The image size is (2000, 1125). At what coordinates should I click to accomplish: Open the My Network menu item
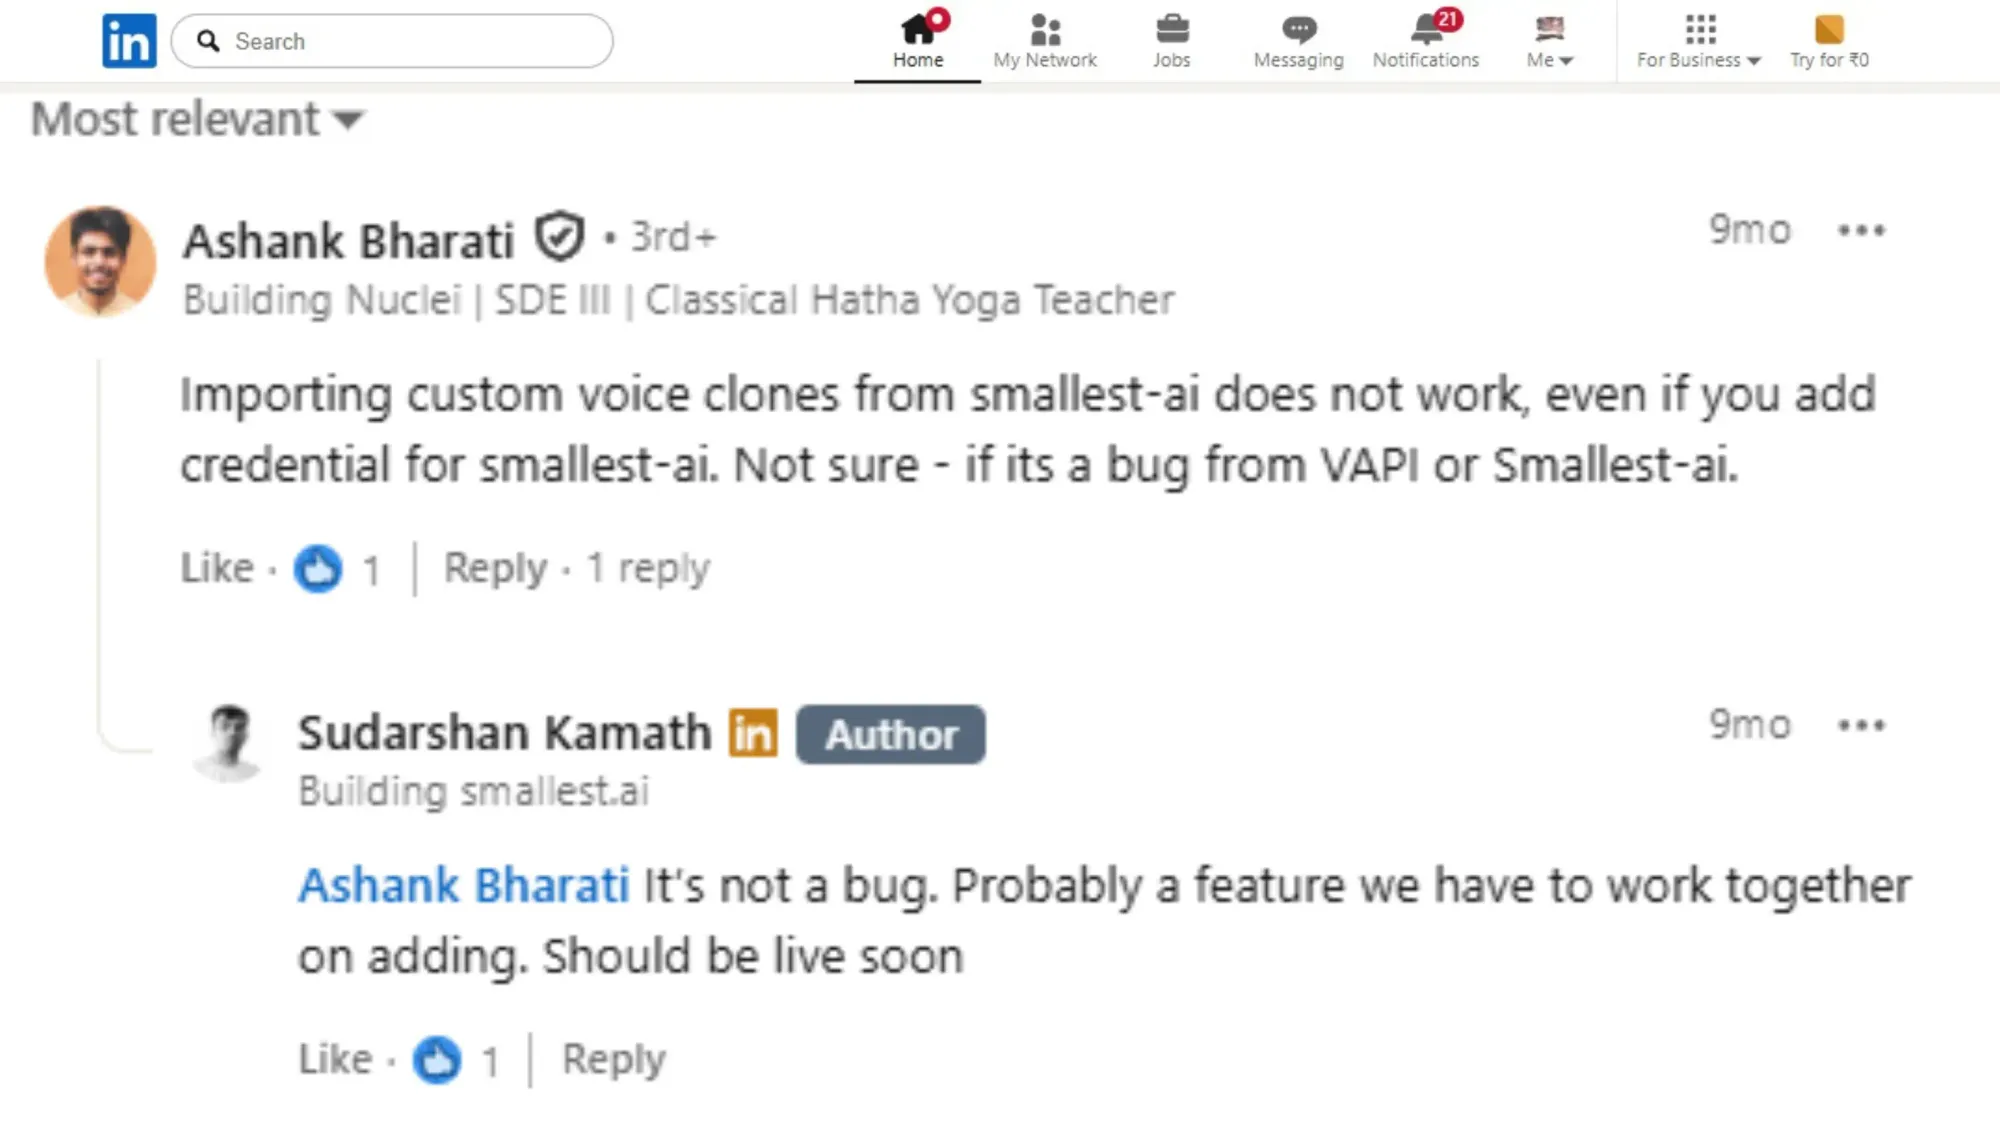pyautogui.click(x=1044, y=30)
